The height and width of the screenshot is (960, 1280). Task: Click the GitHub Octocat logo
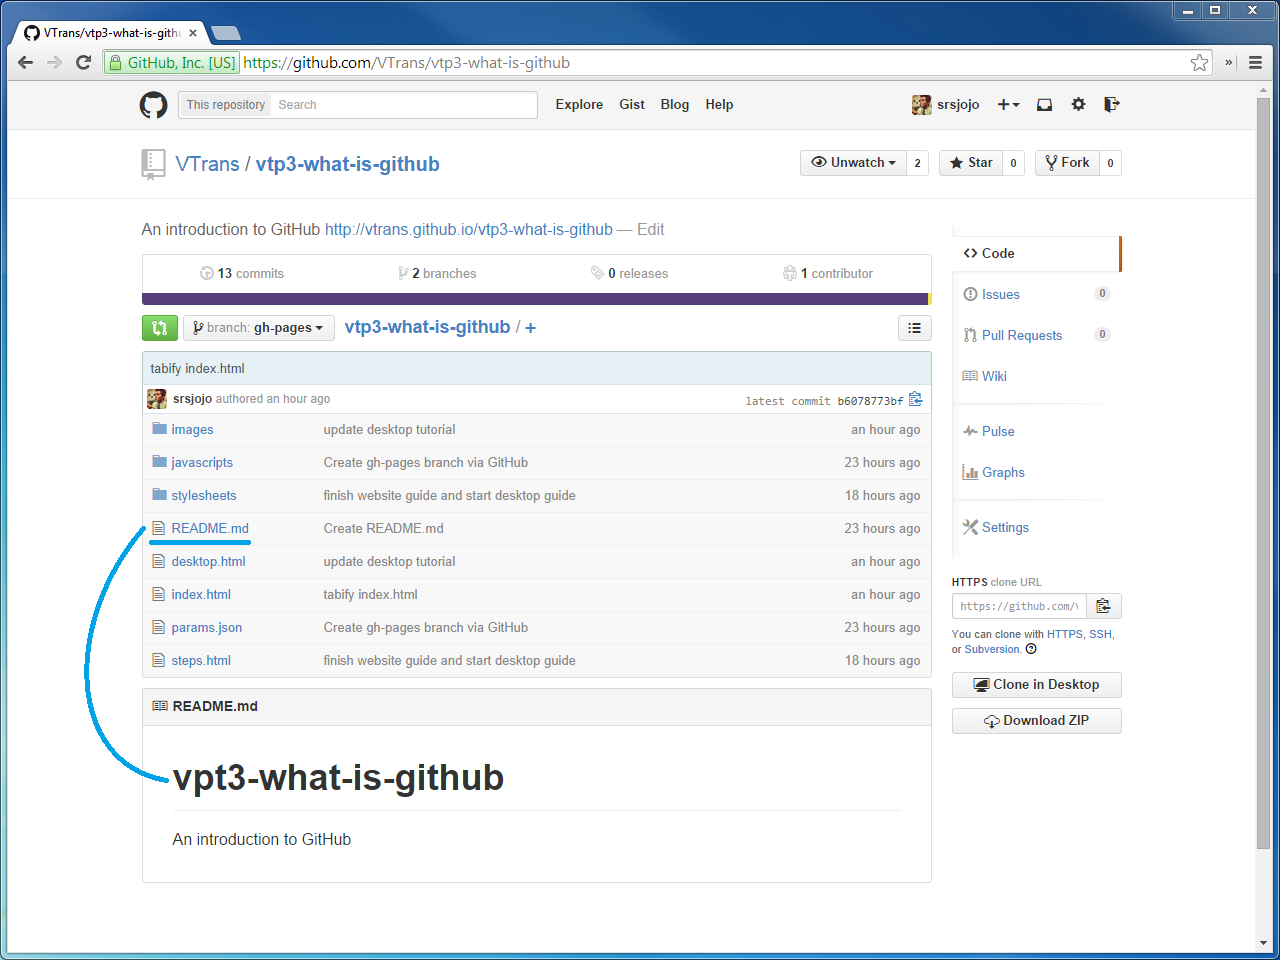[x=153, y=104]
